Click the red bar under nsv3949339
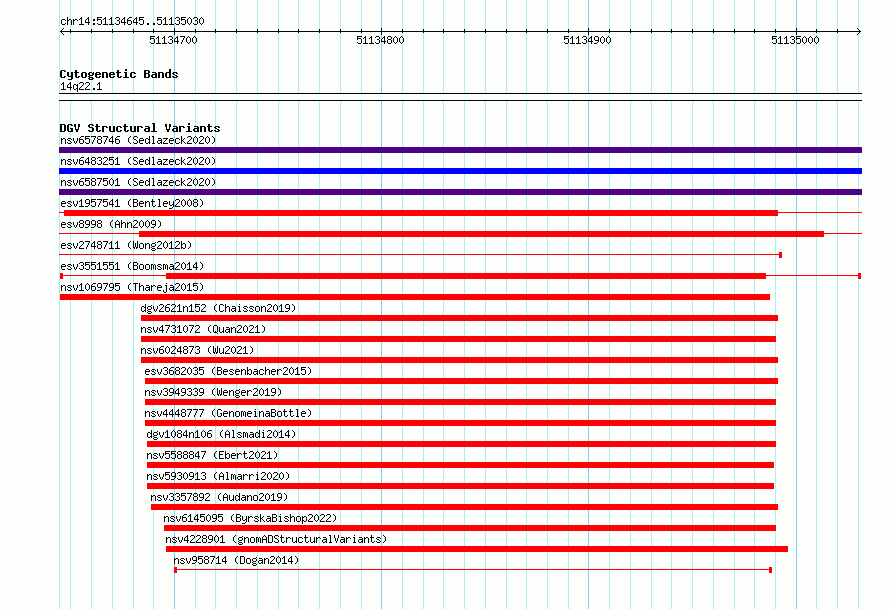 (460, 402)
